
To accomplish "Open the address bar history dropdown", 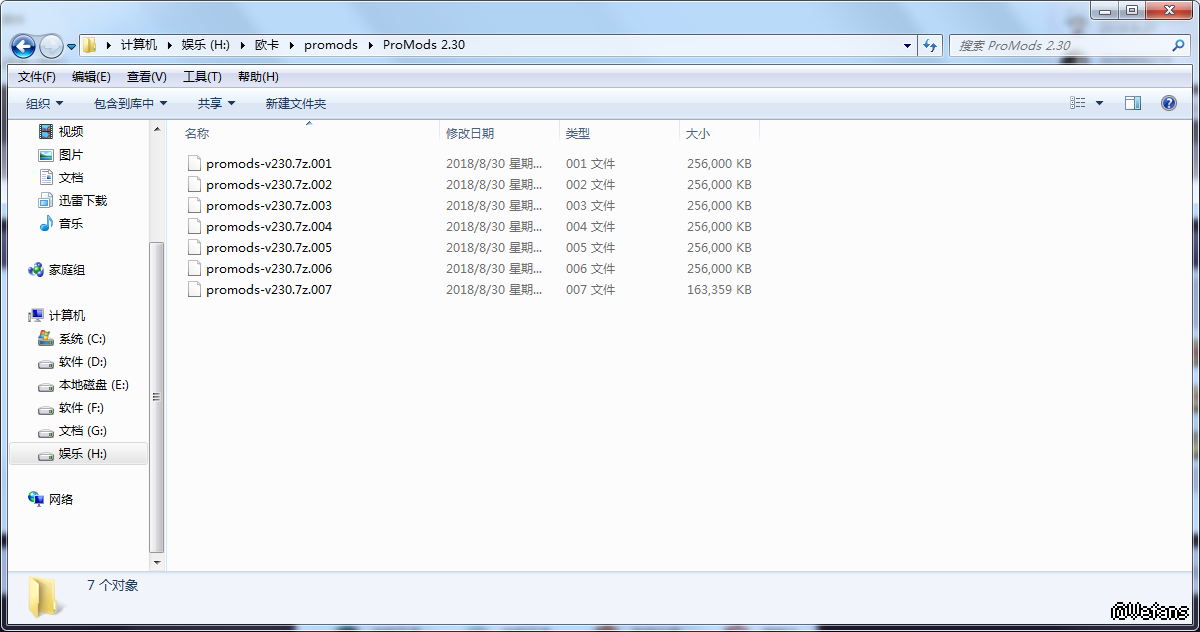I will coord(907,45).
